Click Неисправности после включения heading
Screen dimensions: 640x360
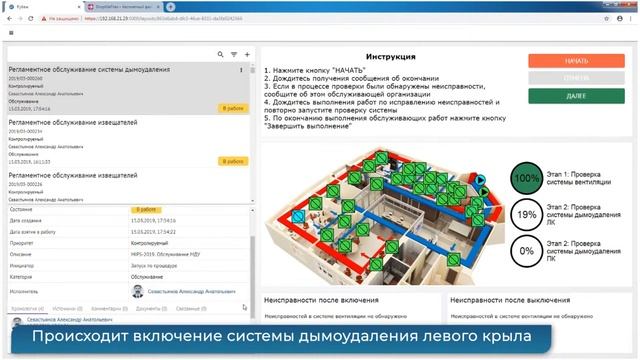[321, 300]
